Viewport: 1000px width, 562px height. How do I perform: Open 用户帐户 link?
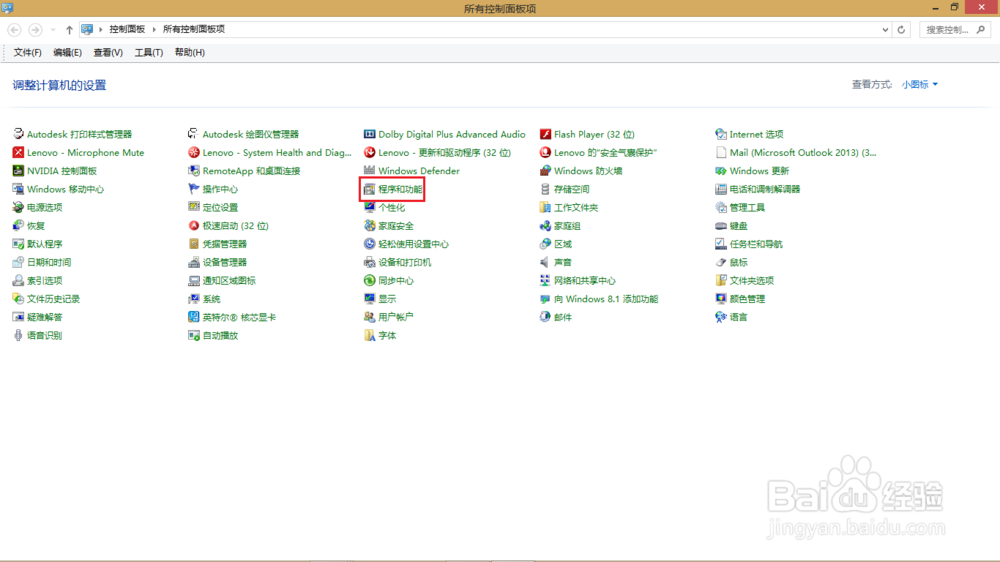(396, 317)
